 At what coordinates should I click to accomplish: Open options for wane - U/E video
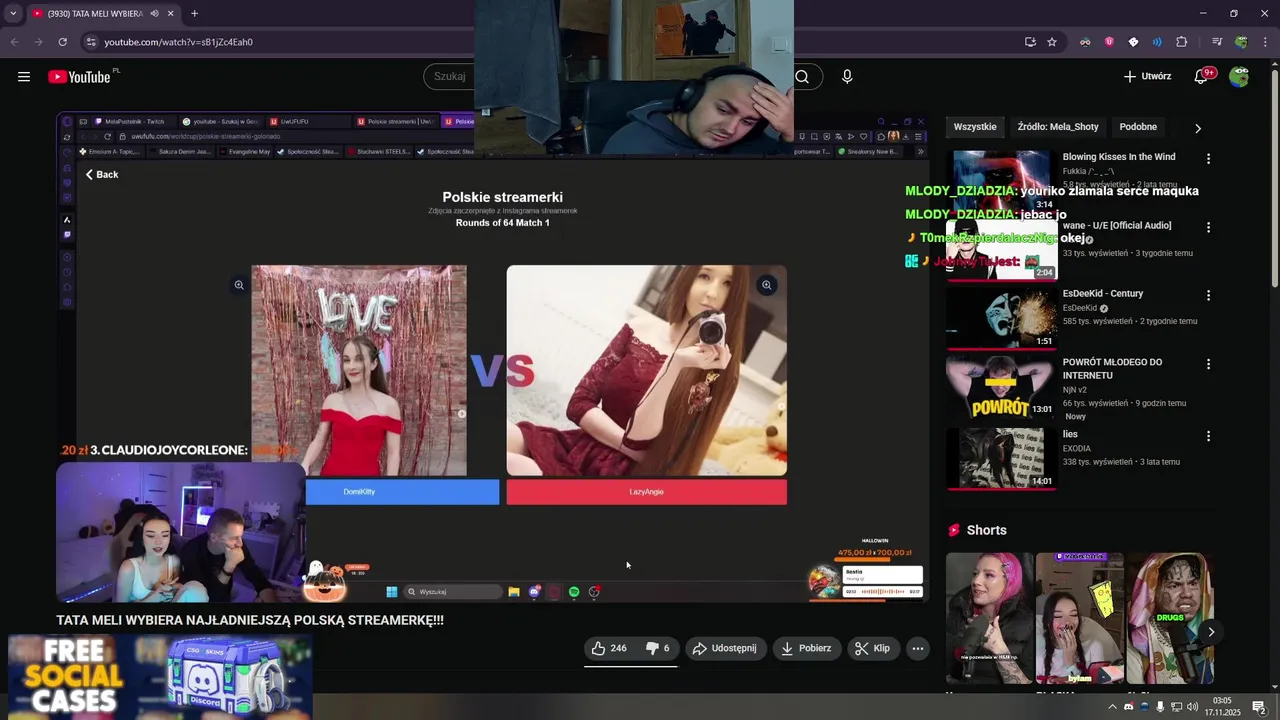(1208, 227)
